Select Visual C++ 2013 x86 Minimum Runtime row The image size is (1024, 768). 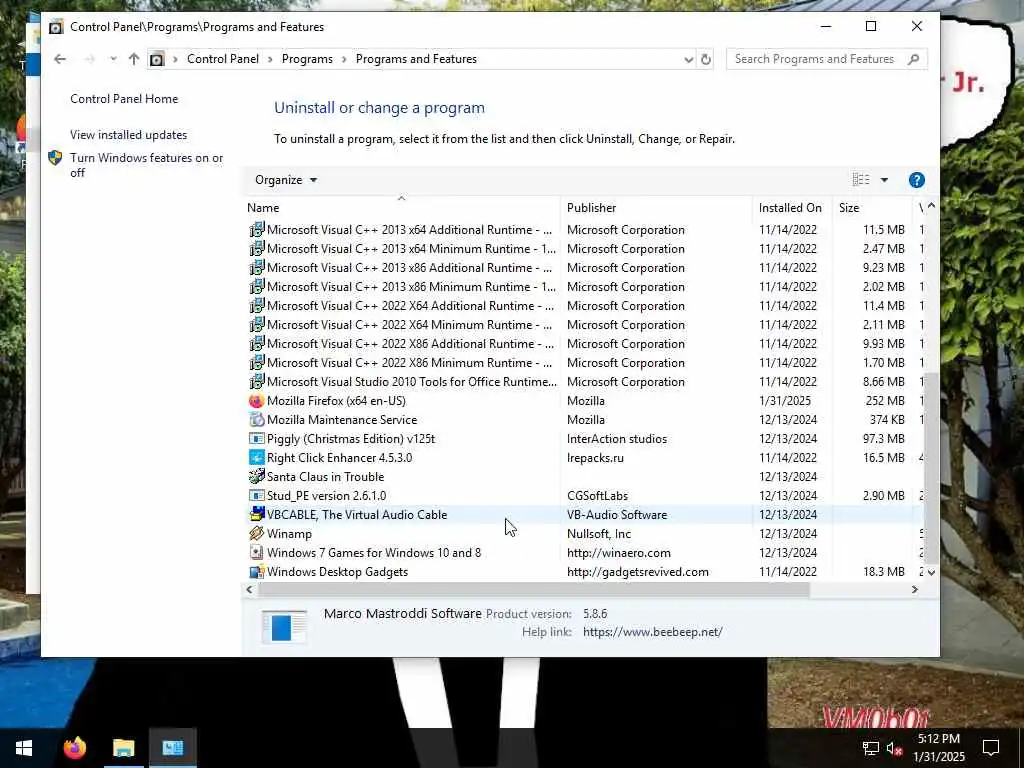tap(584, 287)
